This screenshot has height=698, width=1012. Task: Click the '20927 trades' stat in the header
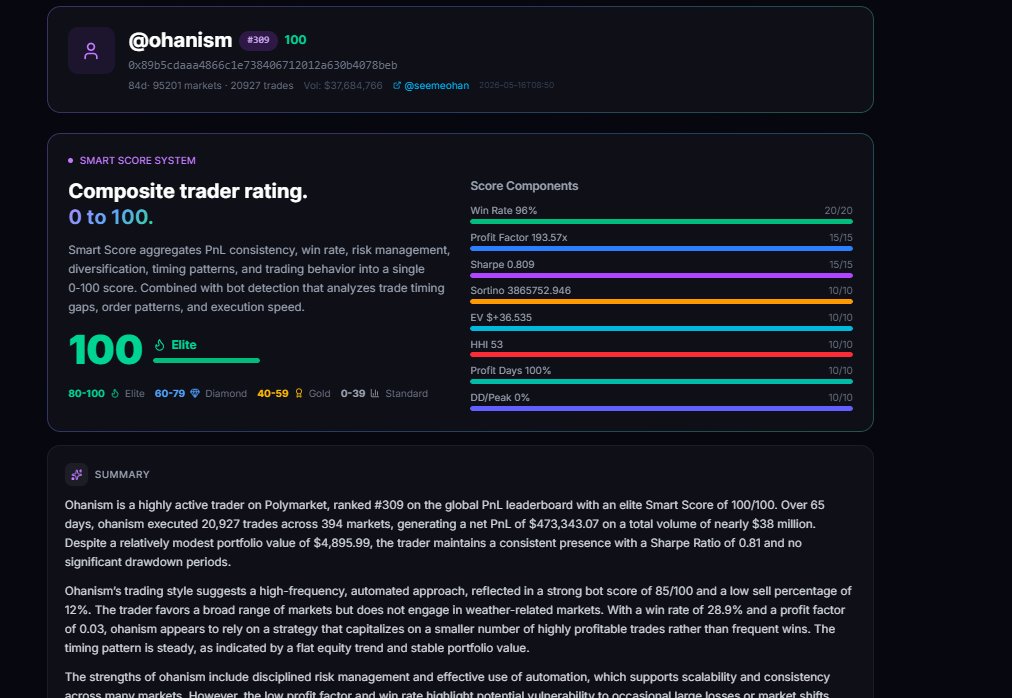click(262, 85)
